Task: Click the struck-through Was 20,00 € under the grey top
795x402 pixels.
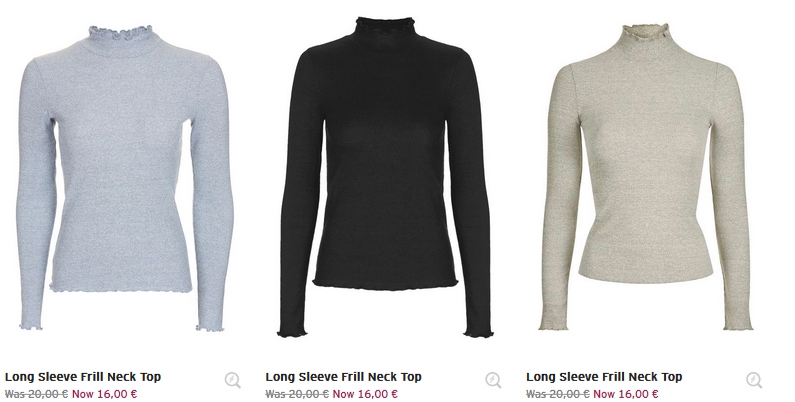Action: 37,394
